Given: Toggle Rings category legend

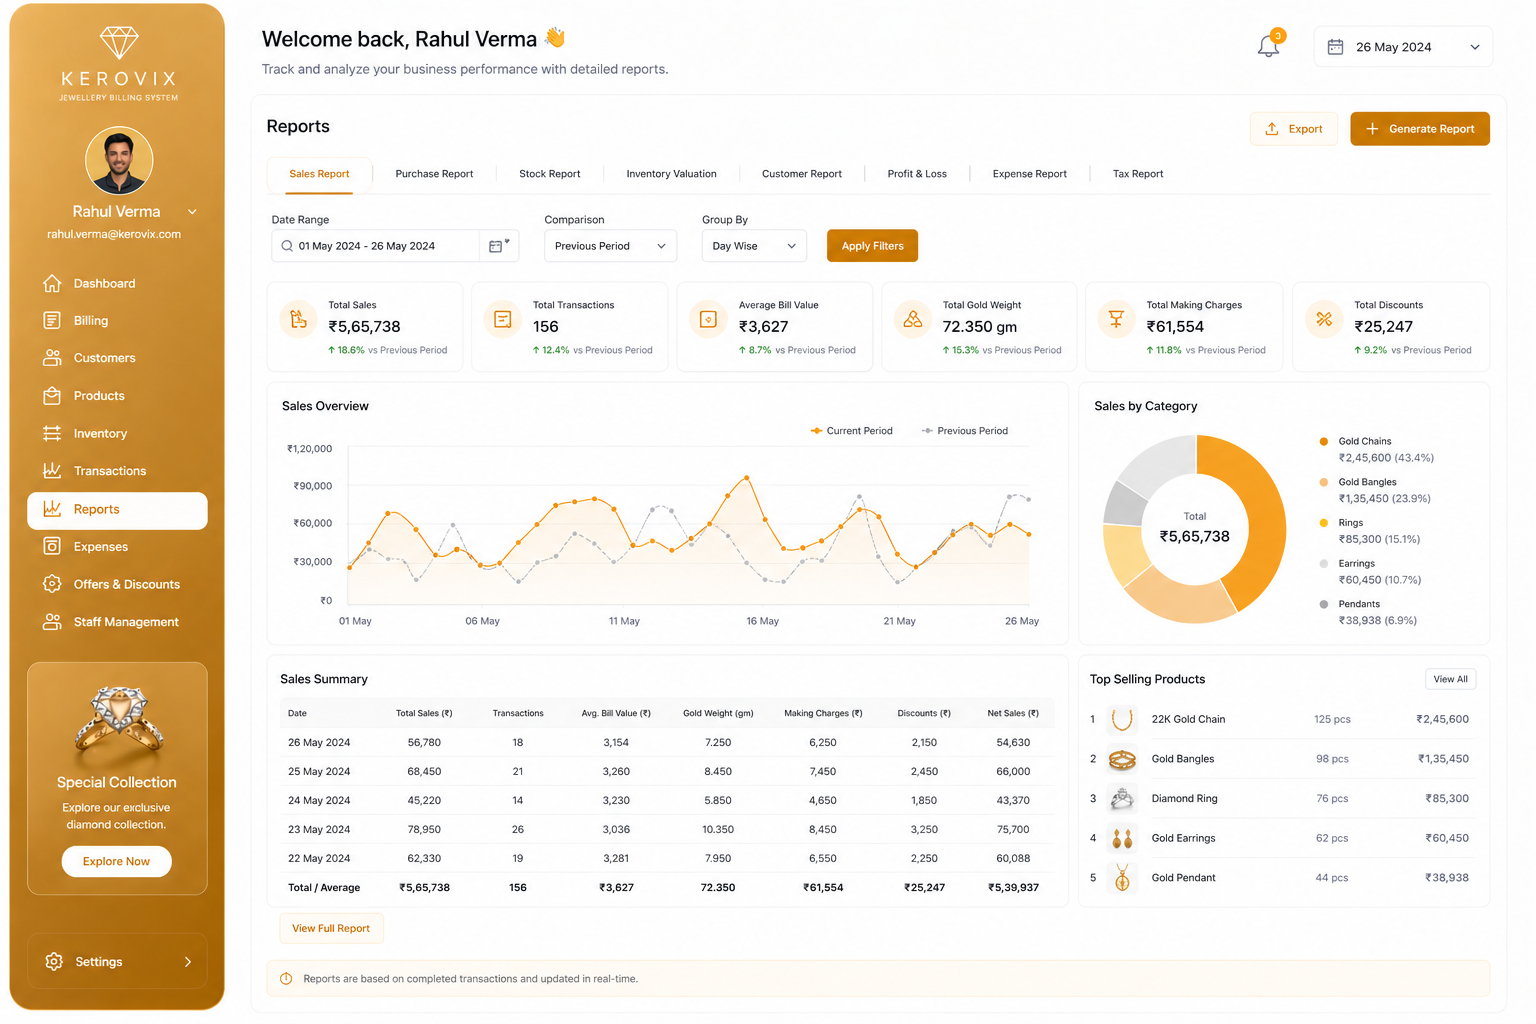Looking at the screenshot, I should [1370, 531].
